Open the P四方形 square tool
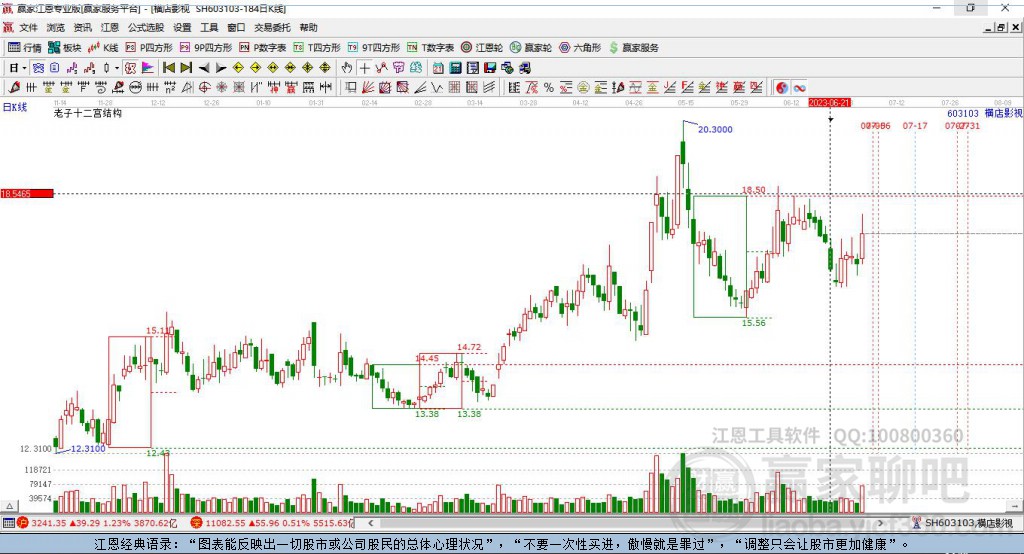The image size is (1024, 554). pyautogui.click(x=150, y=48)
